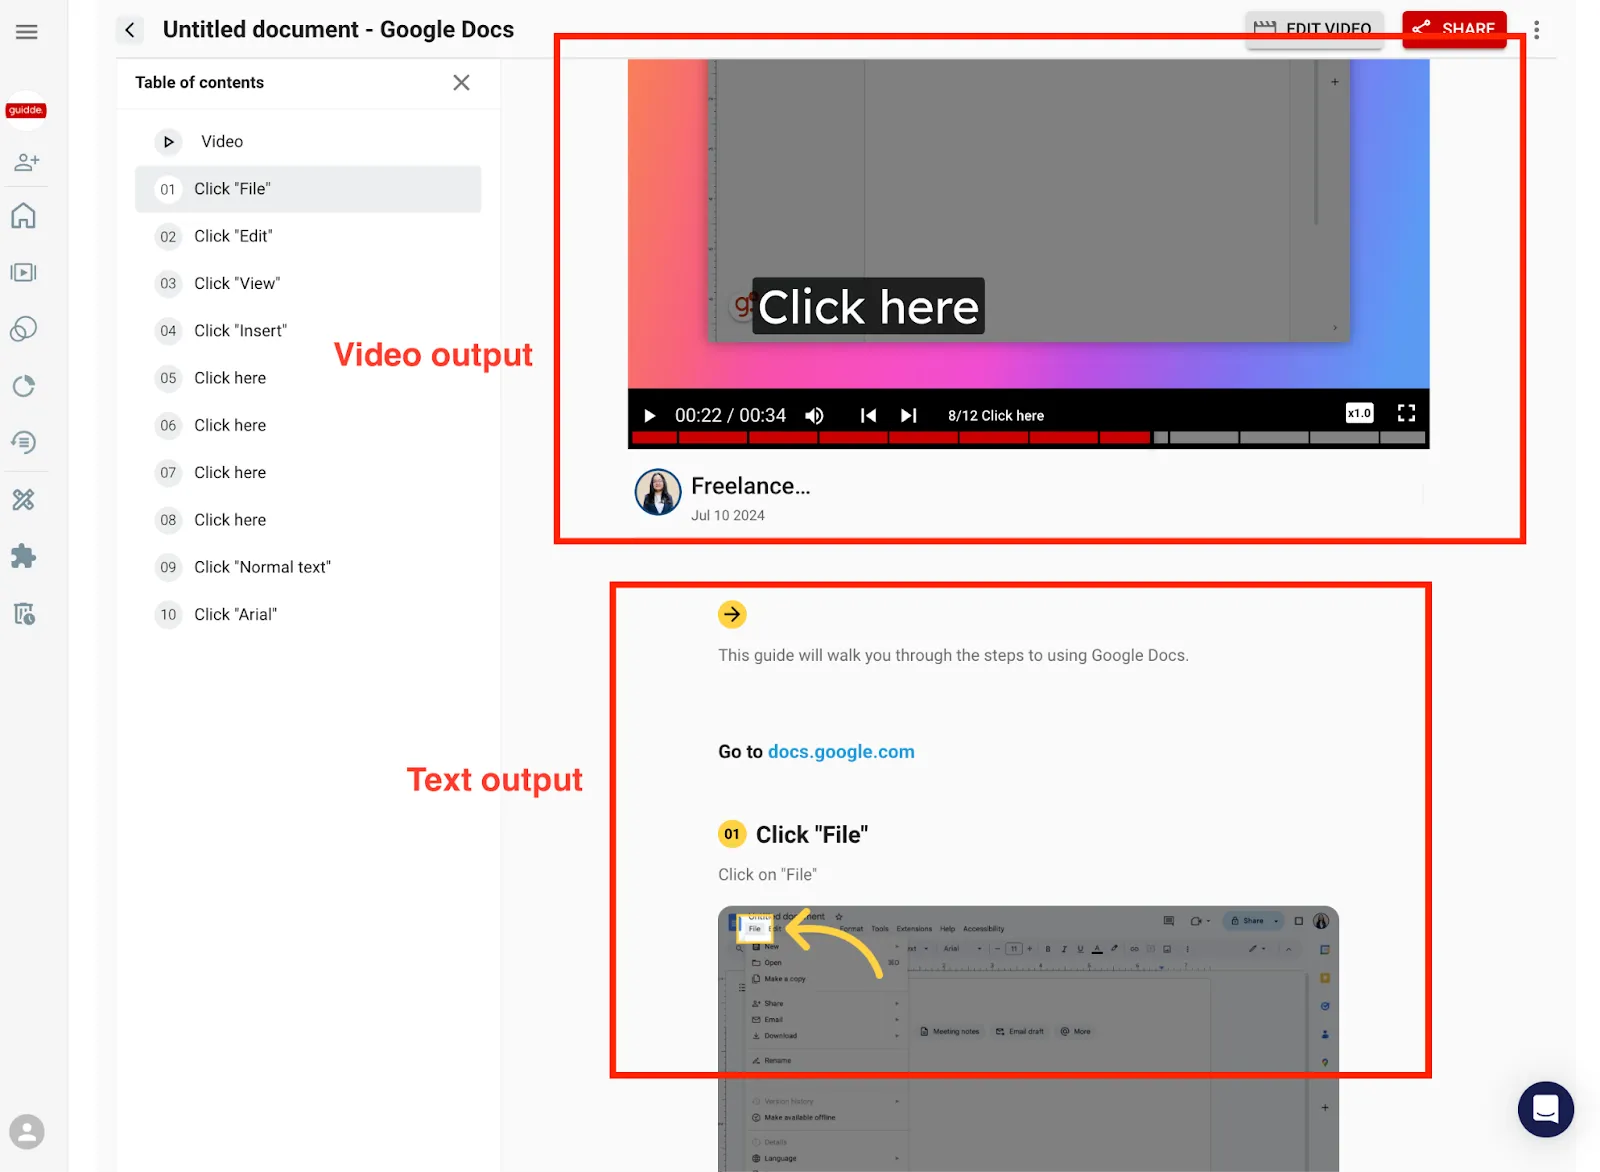This screenshot has width=1600, height=1172.
Task: Select step 10 Click "Arial"
Action: pyautogui.click(x=308, y=614)
